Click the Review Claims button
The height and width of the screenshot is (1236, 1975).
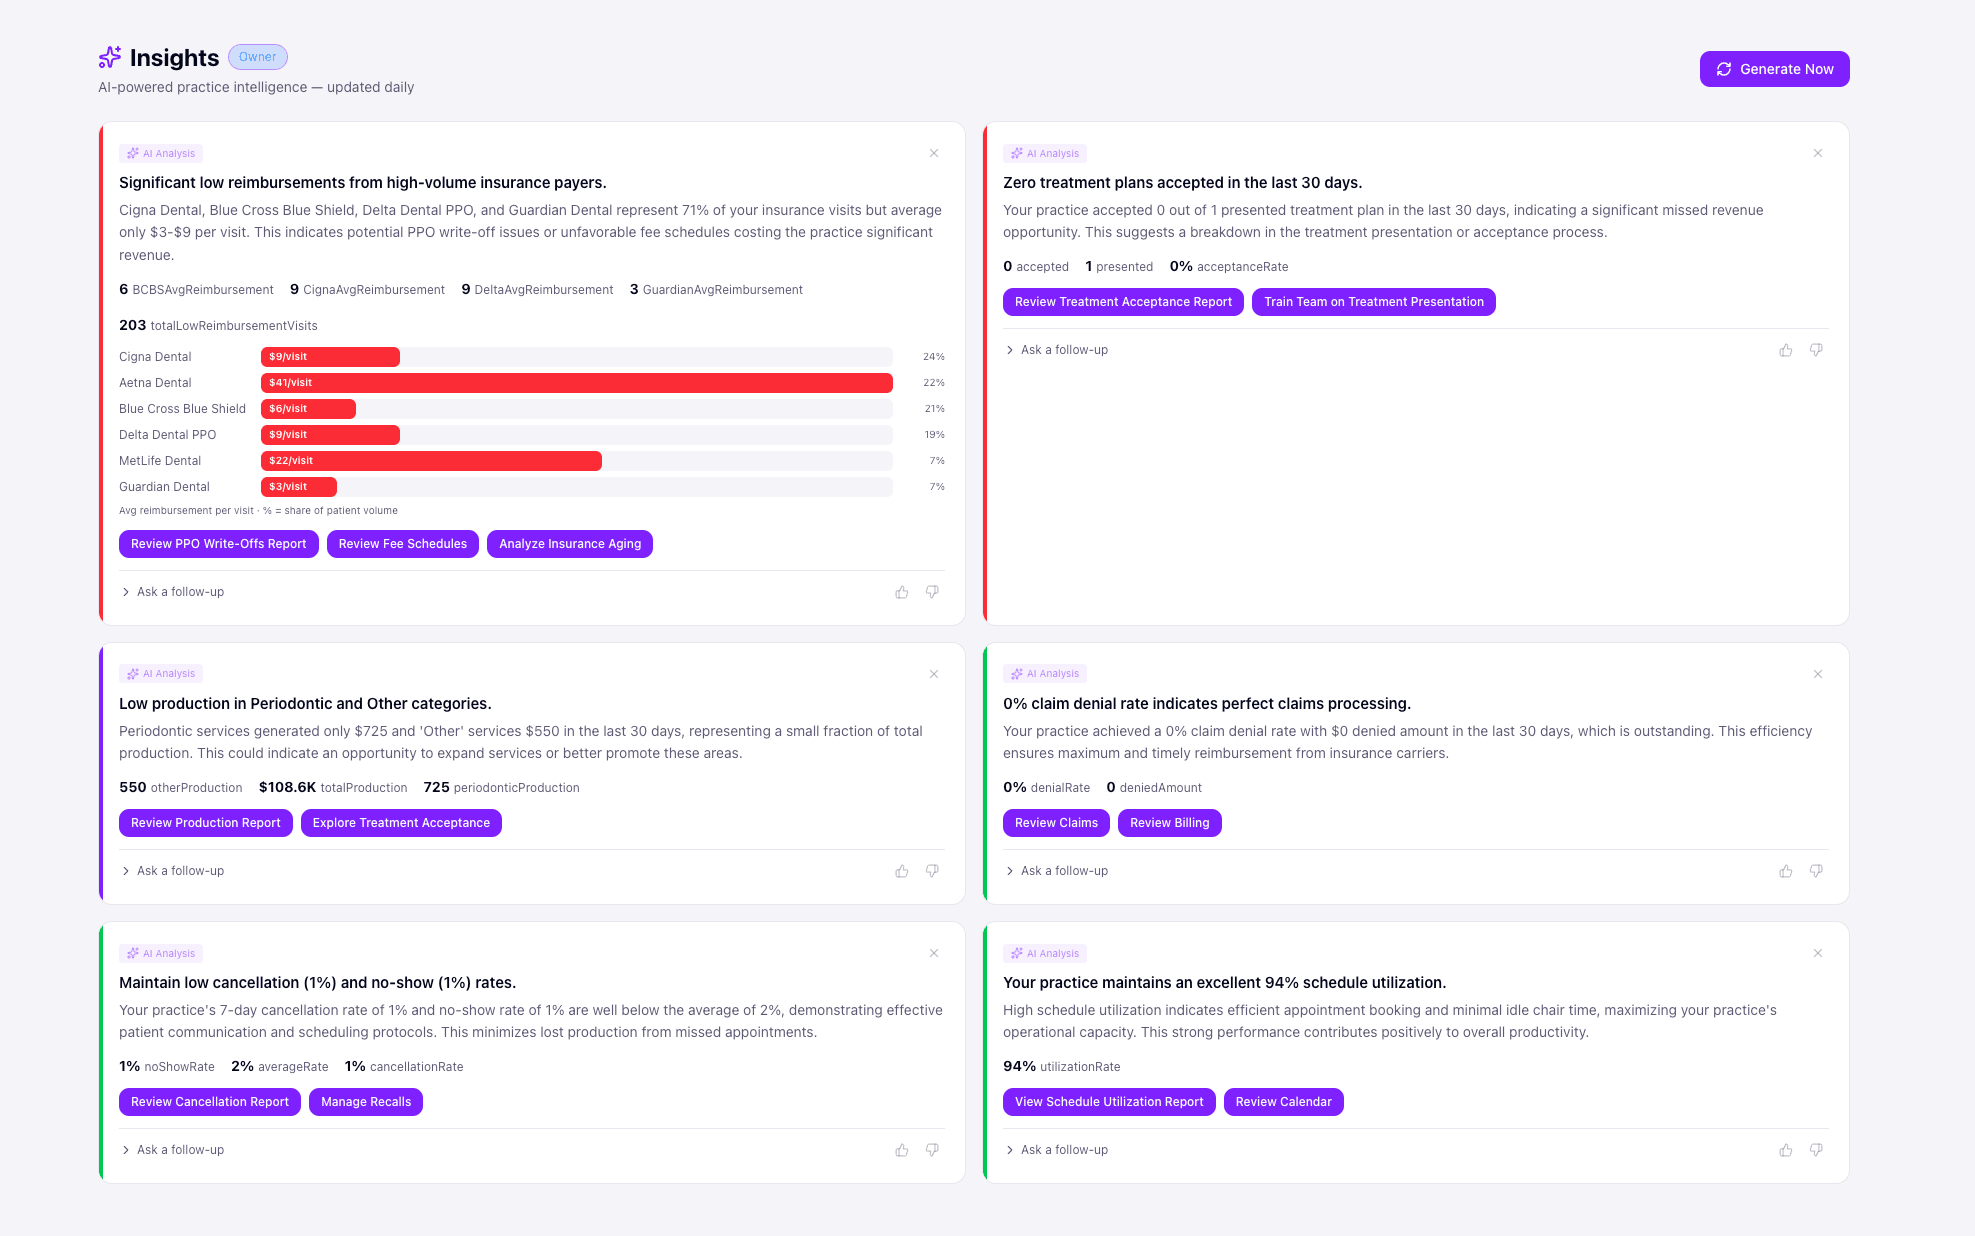[x=1056, y=823]
